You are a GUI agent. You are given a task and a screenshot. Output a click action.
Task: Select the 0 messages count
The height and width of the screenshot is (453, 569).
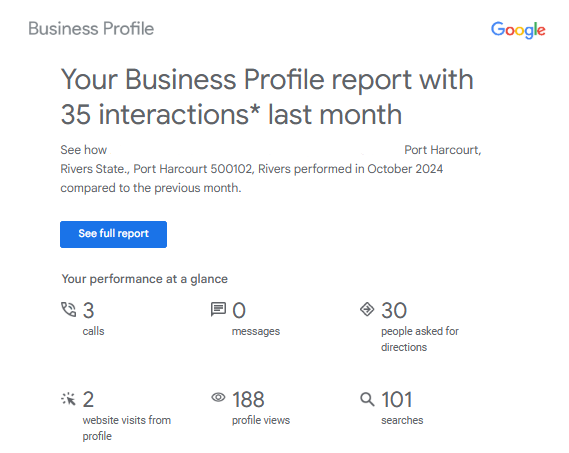point(239,310)
